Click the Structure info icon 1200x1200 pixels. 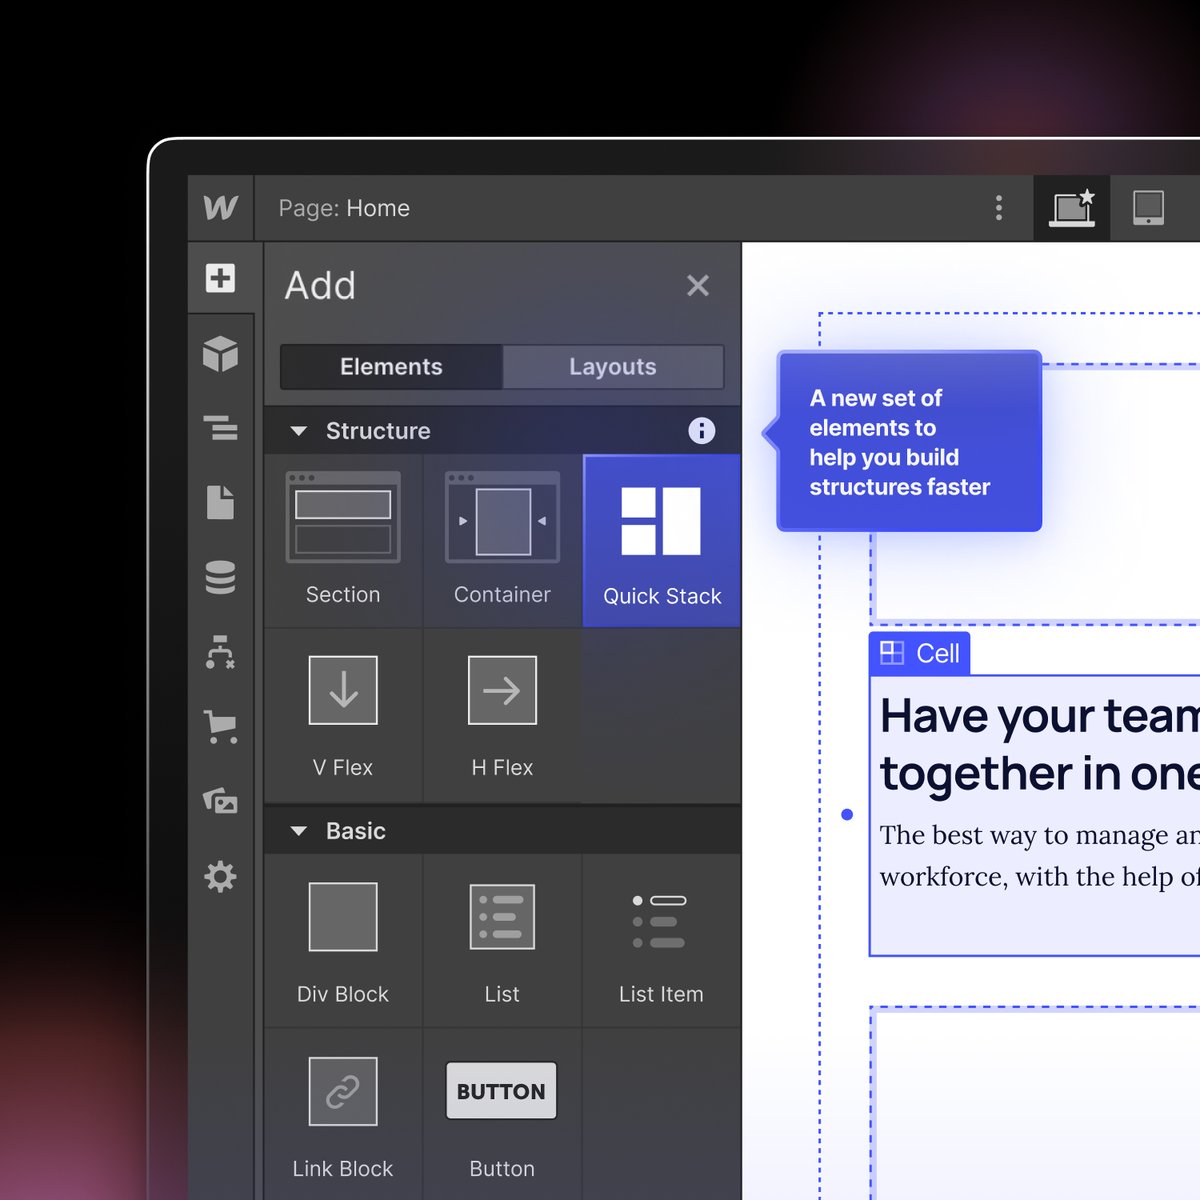pyautogui.click(x=702, y=431)
